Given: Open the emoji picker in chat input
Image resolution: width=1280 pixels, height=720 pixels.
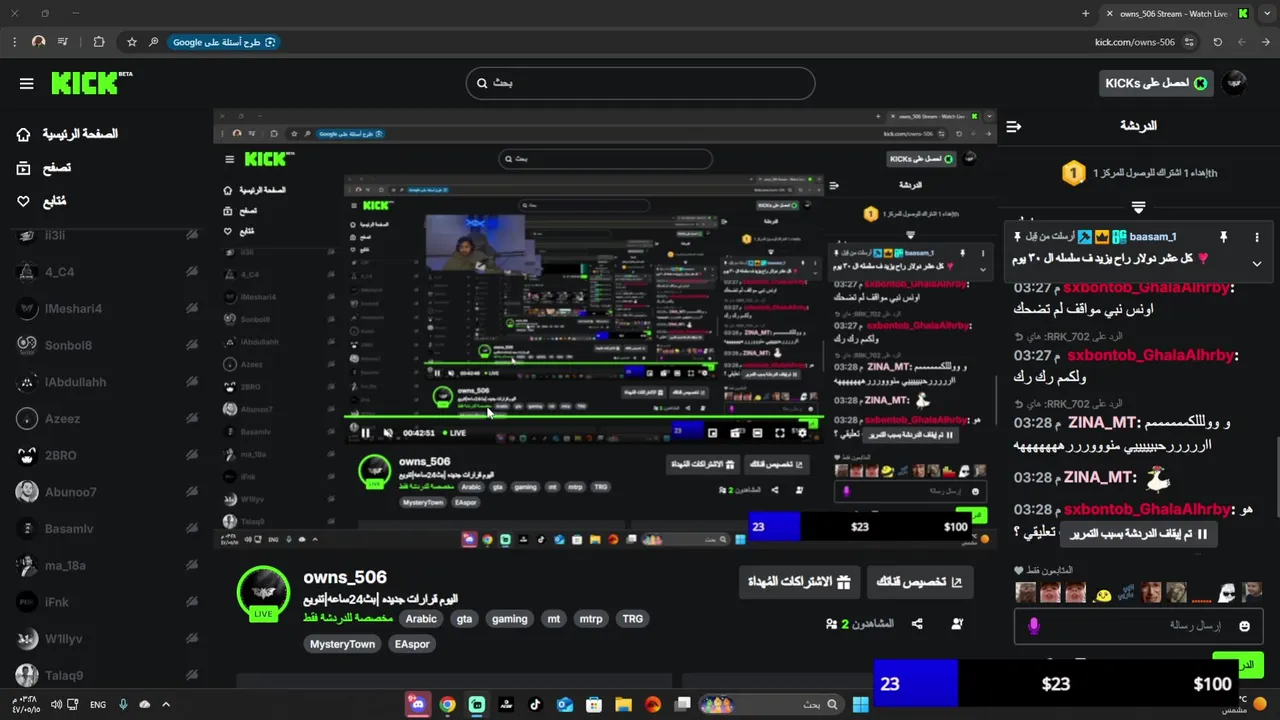Looking at the screenshot, I should point(1244,626).
